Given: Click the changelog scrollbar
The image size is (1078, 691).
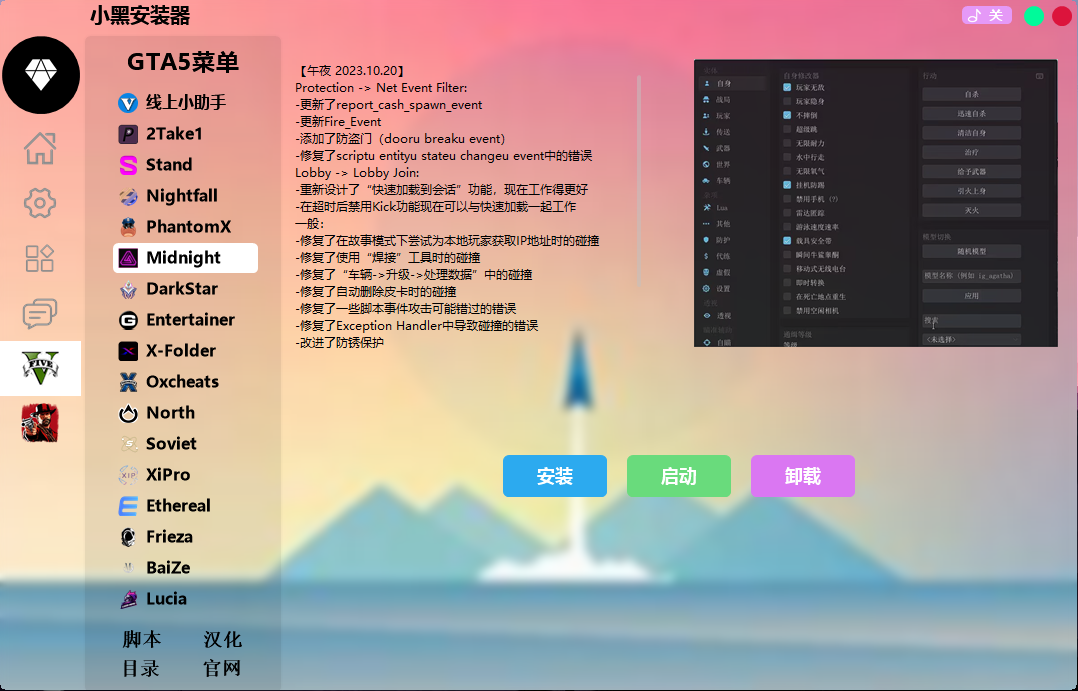Looking at the screenshot, I should (x=639, y=180).
